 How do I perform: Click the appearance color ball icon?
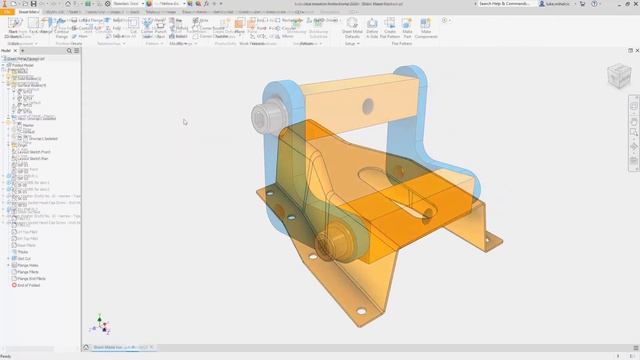pos(149,4)
